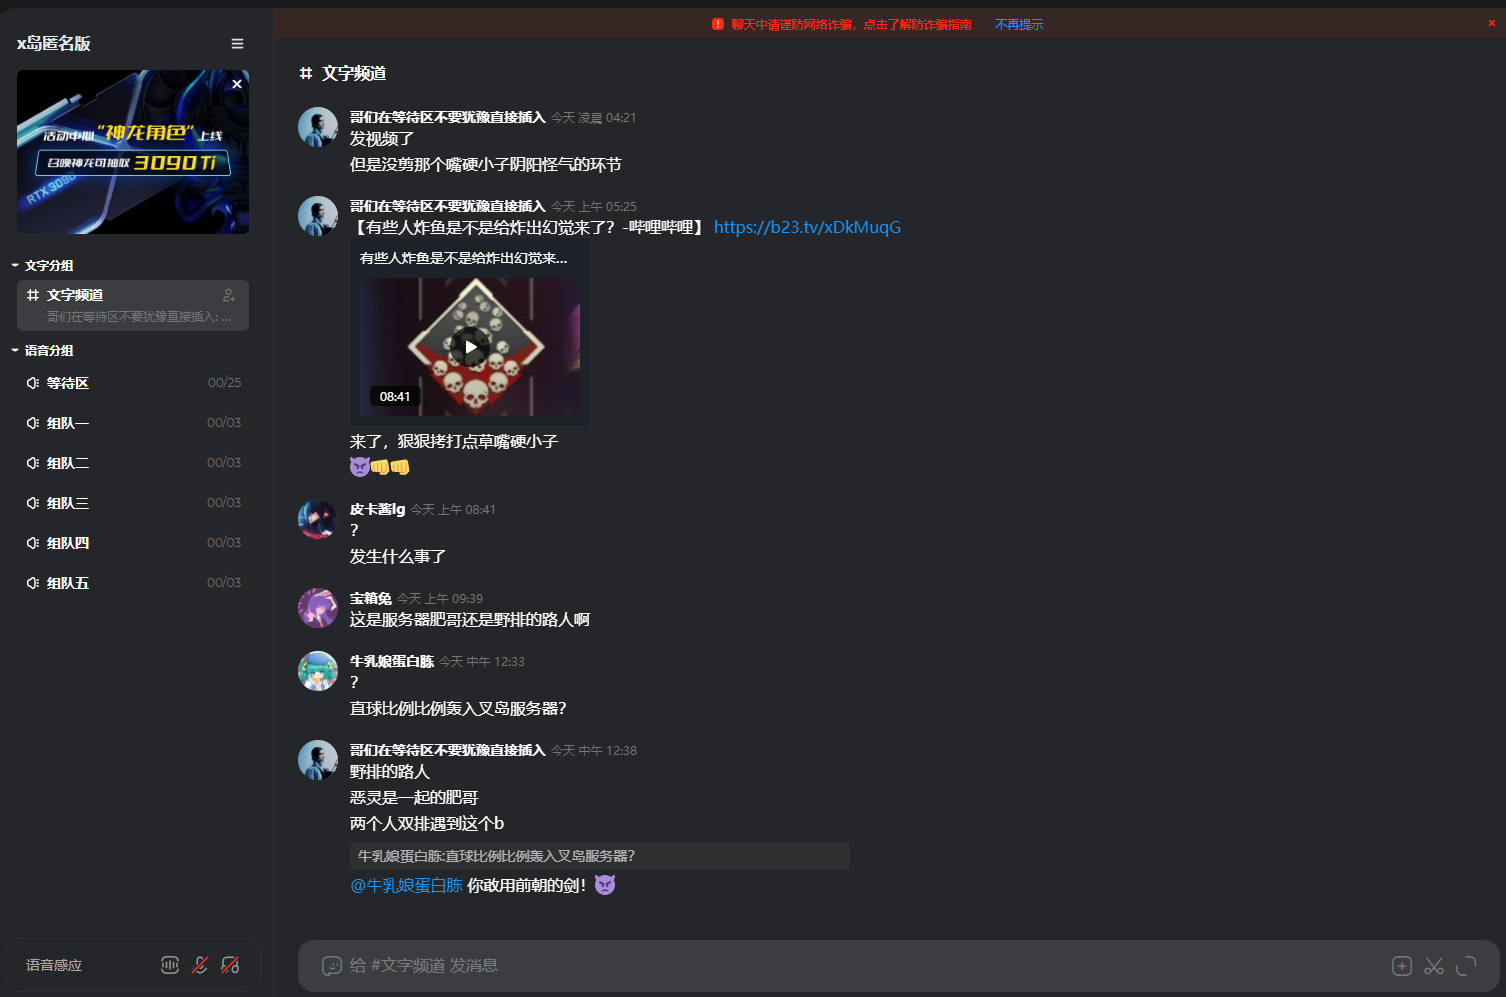1506x997 pixels.
Task: Close the 3090Ti promo banner
Action: click(237, 84)
